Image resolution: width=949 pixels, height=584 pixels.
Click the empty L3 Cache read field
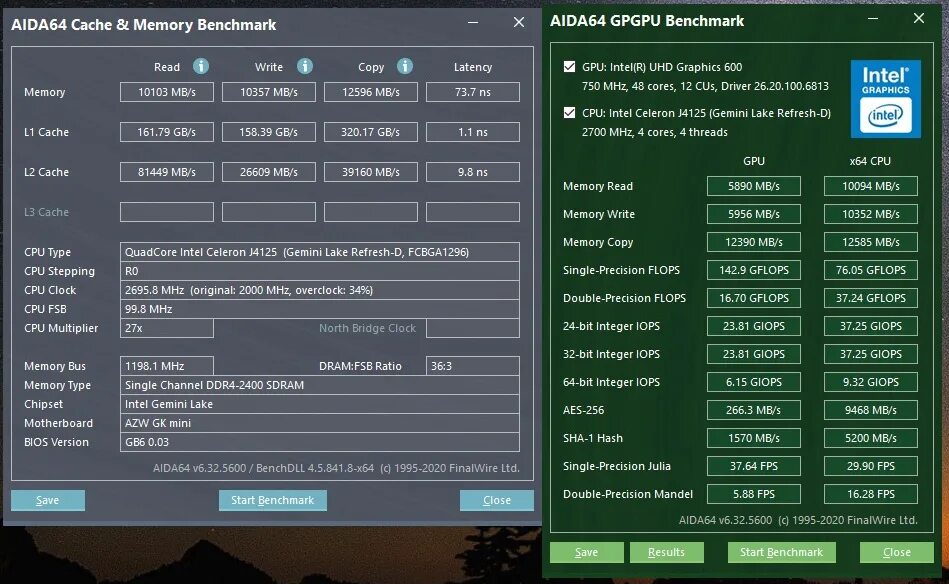(x=166, y=212)
